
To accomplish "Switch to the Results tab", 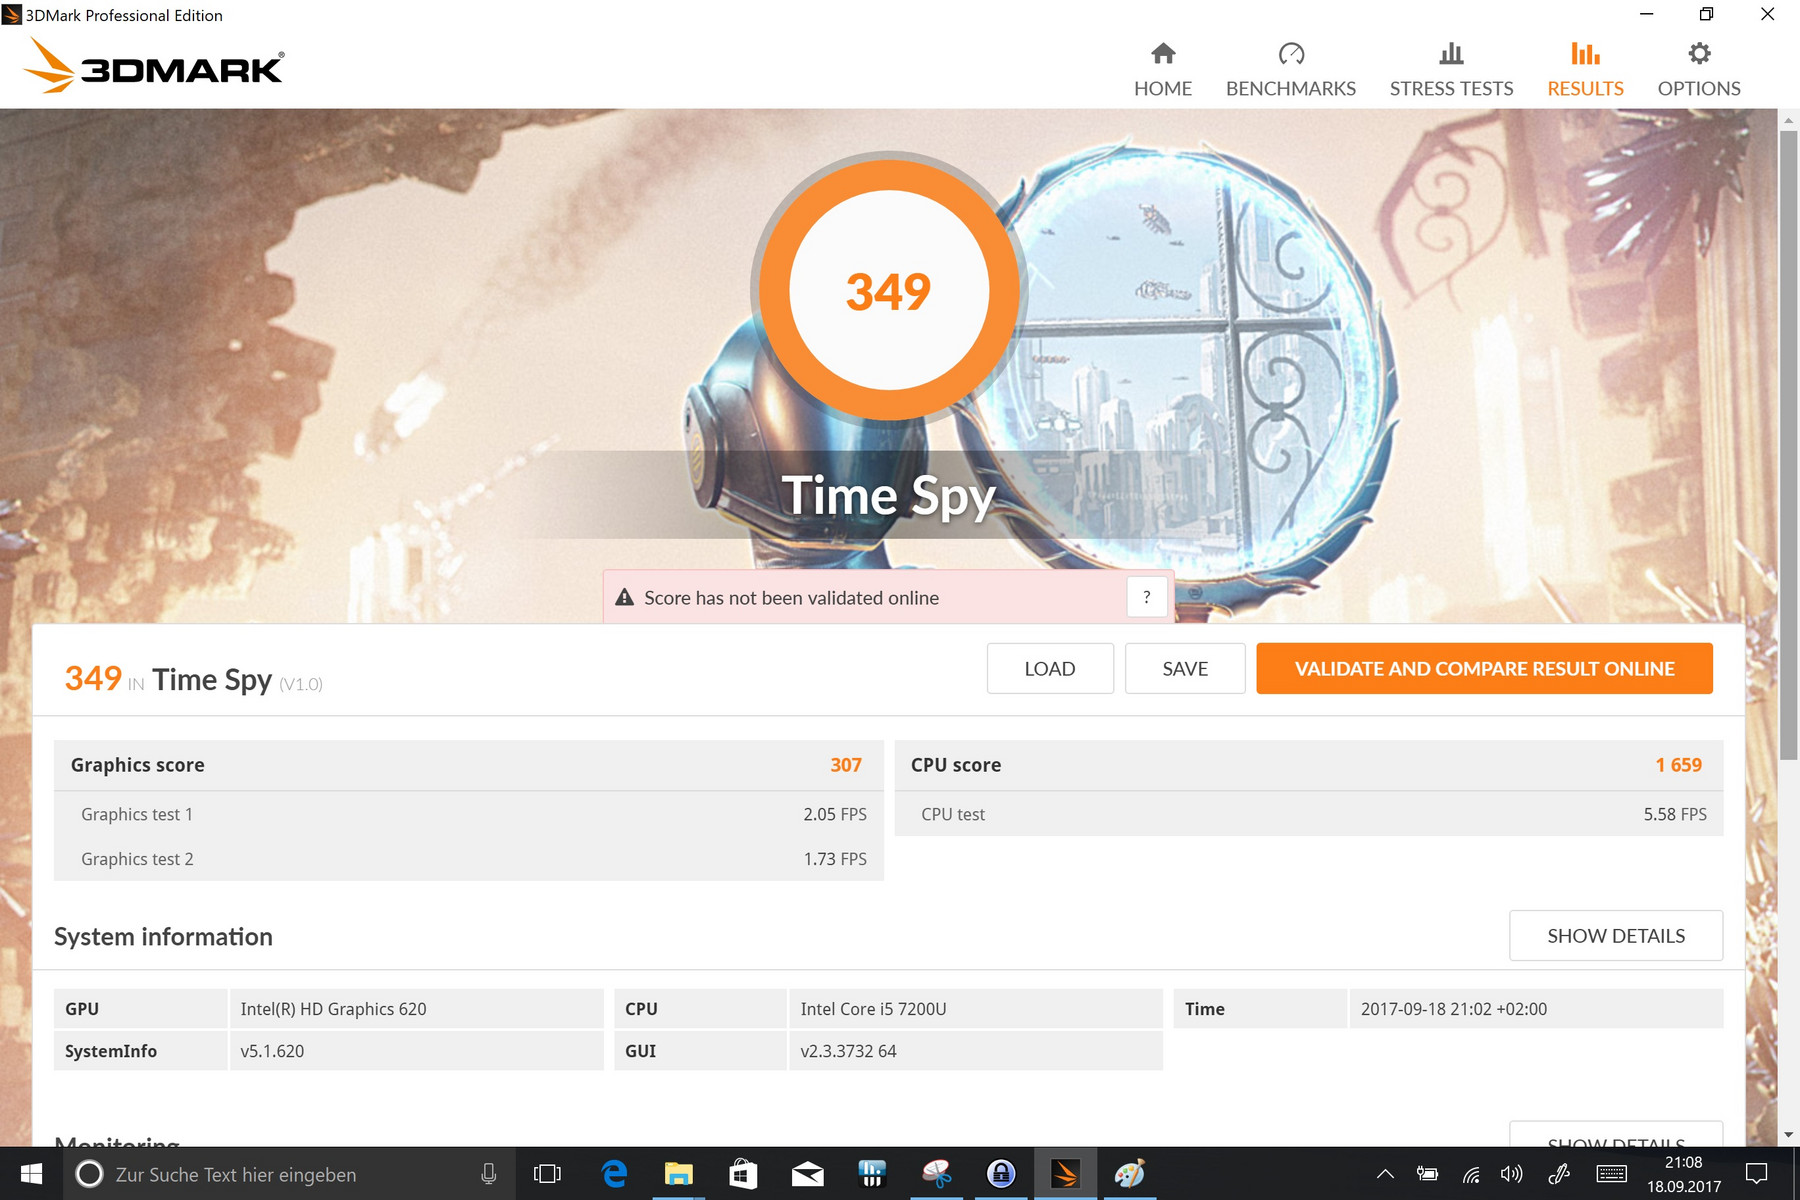I will [1585, 70].
